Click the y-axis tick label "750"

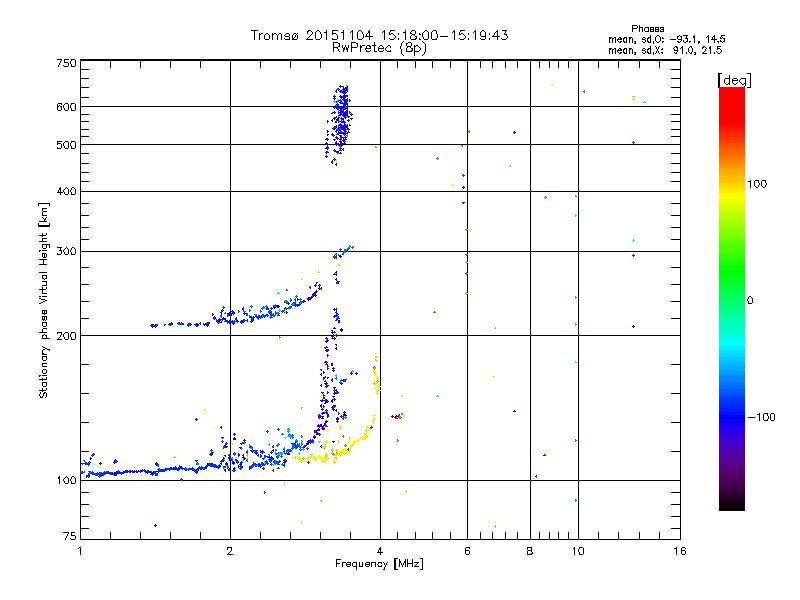(x=66, y=63)
